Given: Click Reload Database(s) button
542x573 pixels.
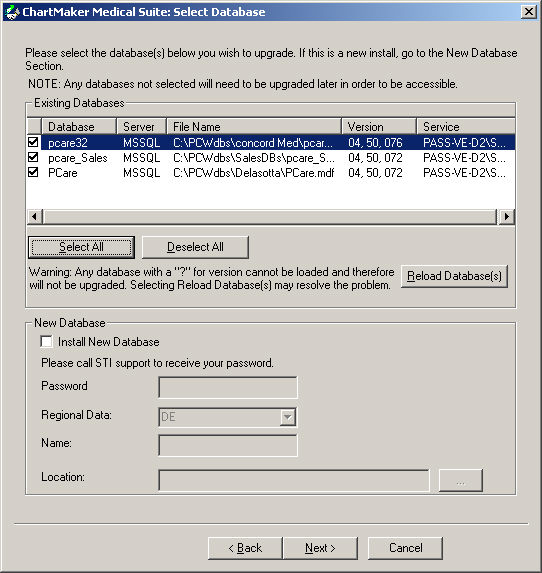Looking at the screenshot, I should point(454,276).
